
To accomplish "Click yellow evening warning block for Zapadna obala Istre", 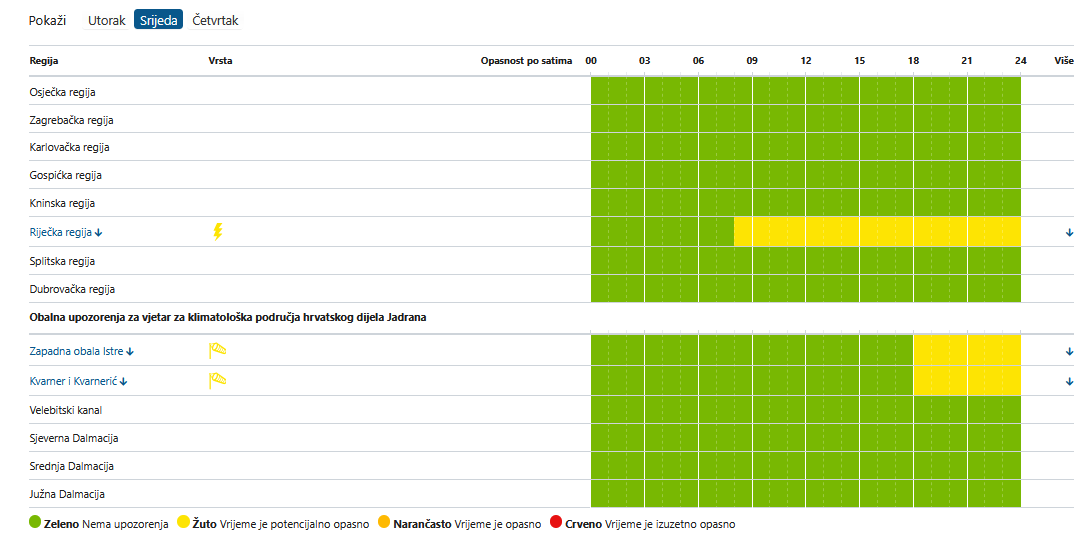I will (x=966, y=351).
